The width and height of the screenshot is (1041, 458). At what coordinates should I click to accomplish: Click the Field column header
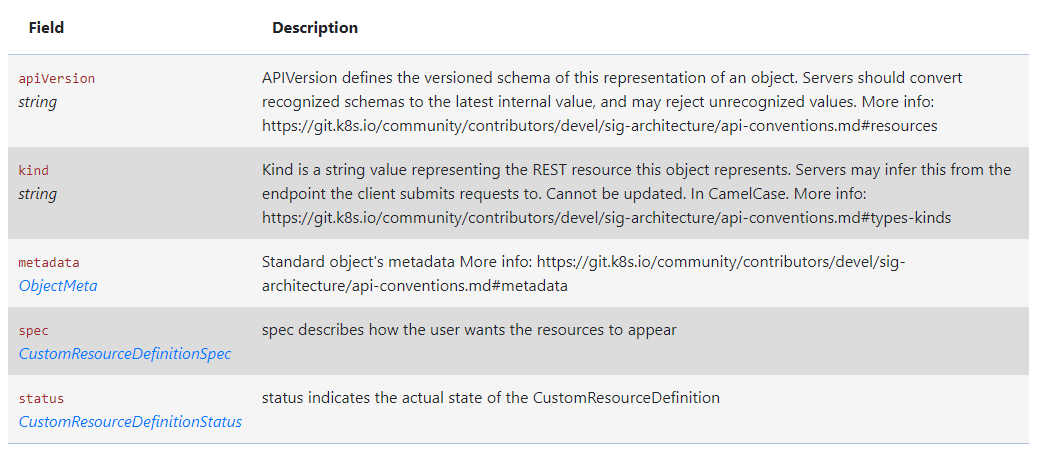coord(46,28)
